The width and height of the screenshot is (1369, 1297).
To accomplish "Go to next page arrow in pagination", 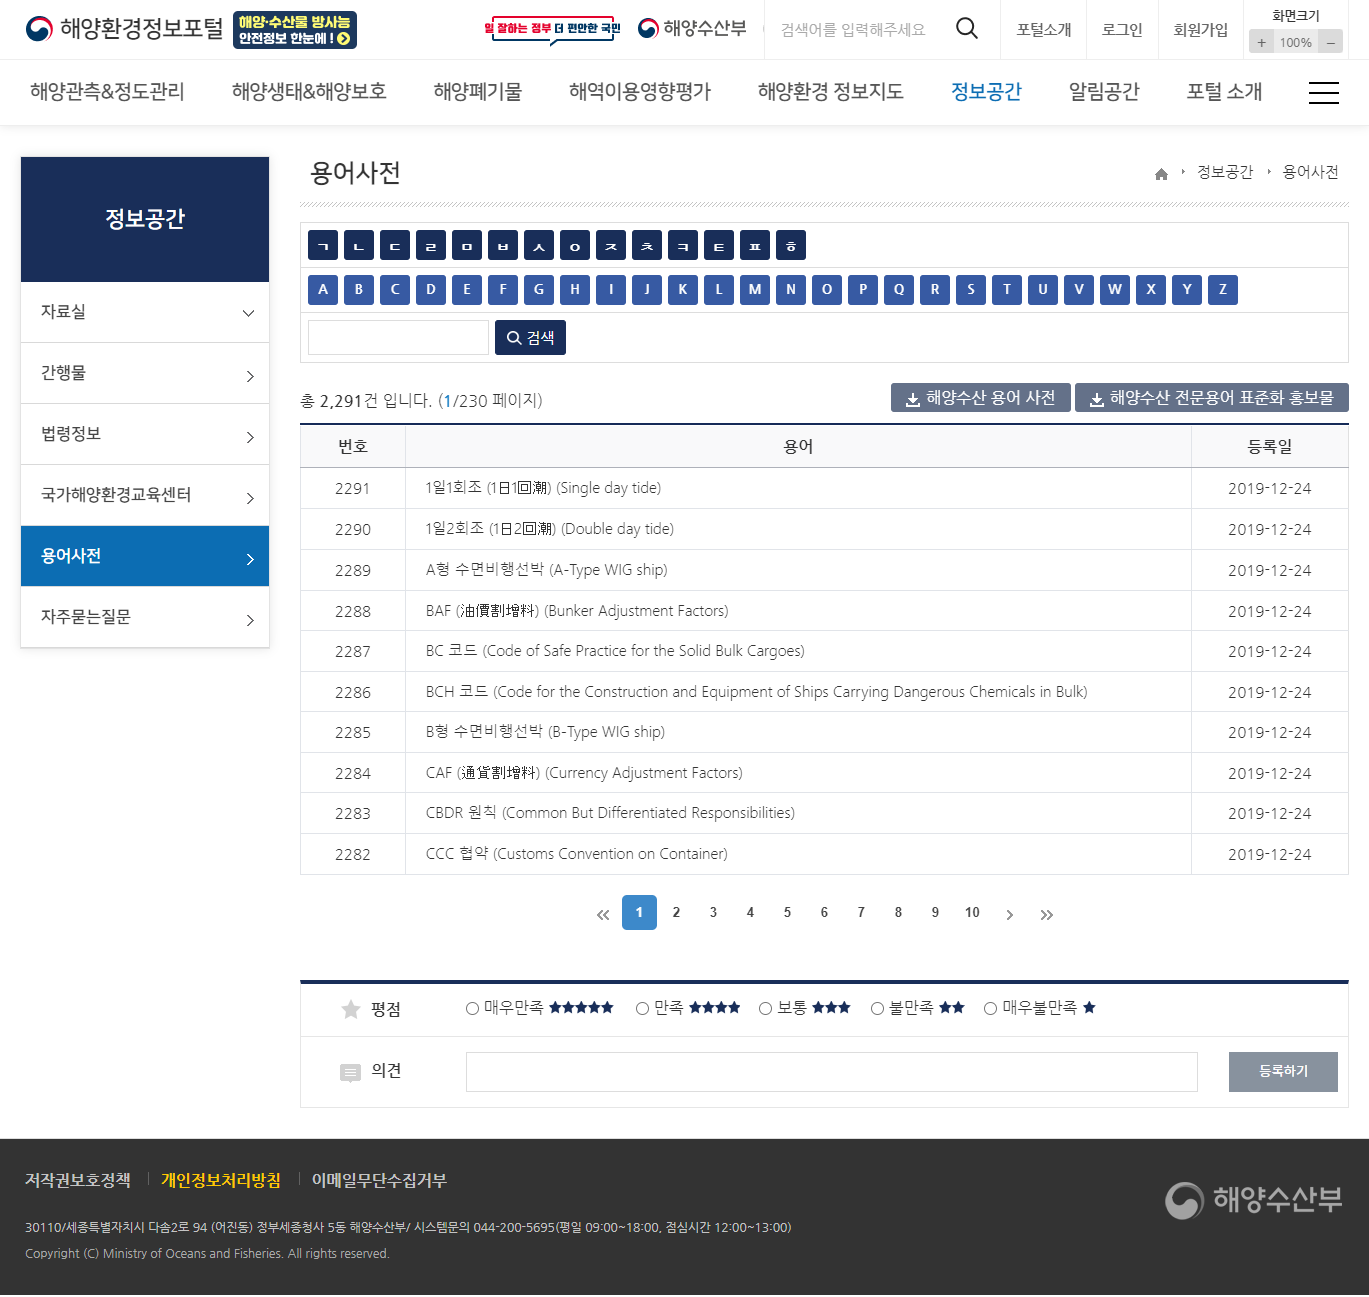I will [x=1009, y=914].
